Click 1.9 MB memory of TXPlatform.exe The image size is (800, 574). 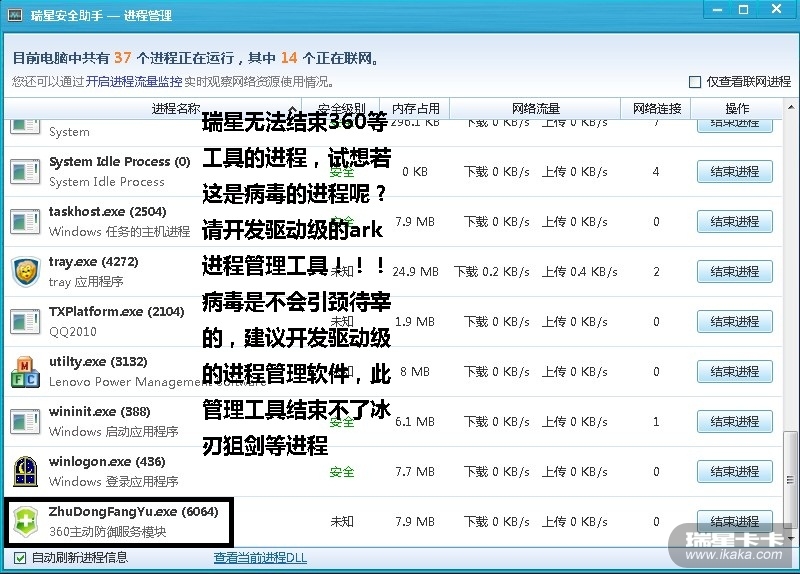(x=415, y=321)
